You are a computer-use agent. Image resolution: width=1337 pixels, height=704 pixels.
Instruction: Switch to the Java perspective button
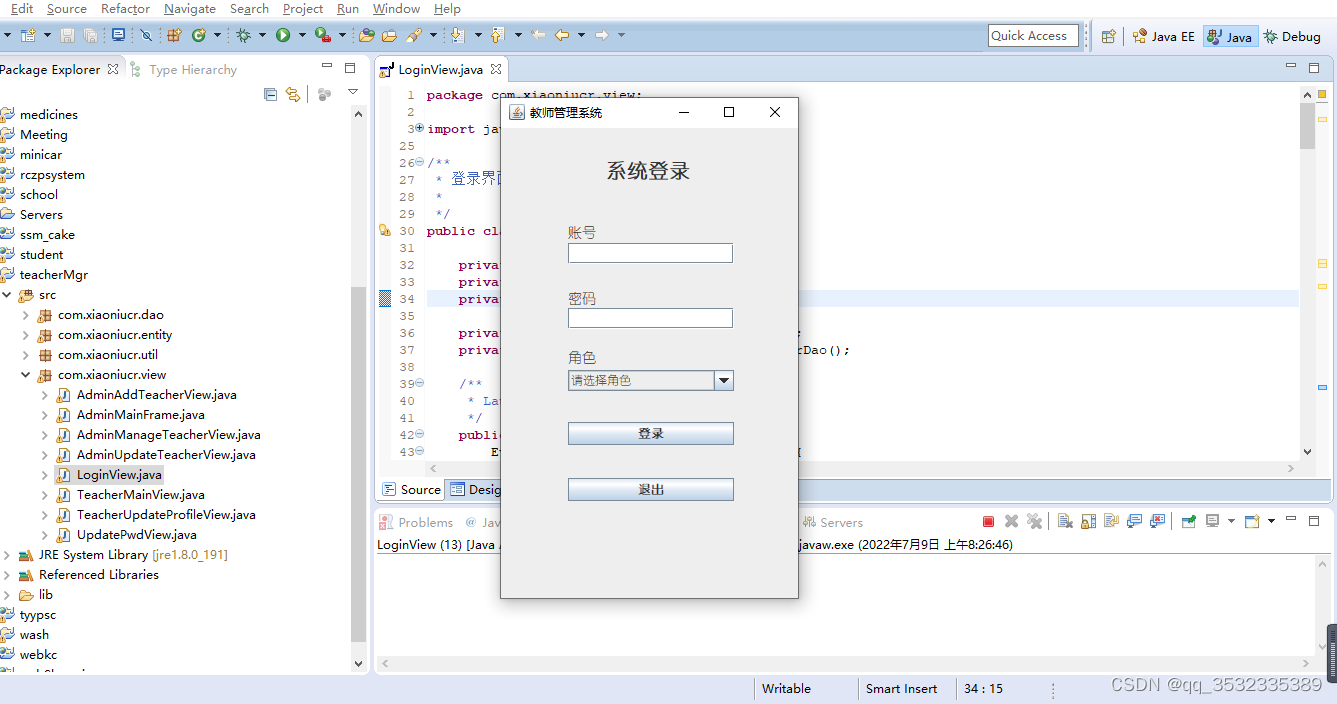tap(1230, 36)
